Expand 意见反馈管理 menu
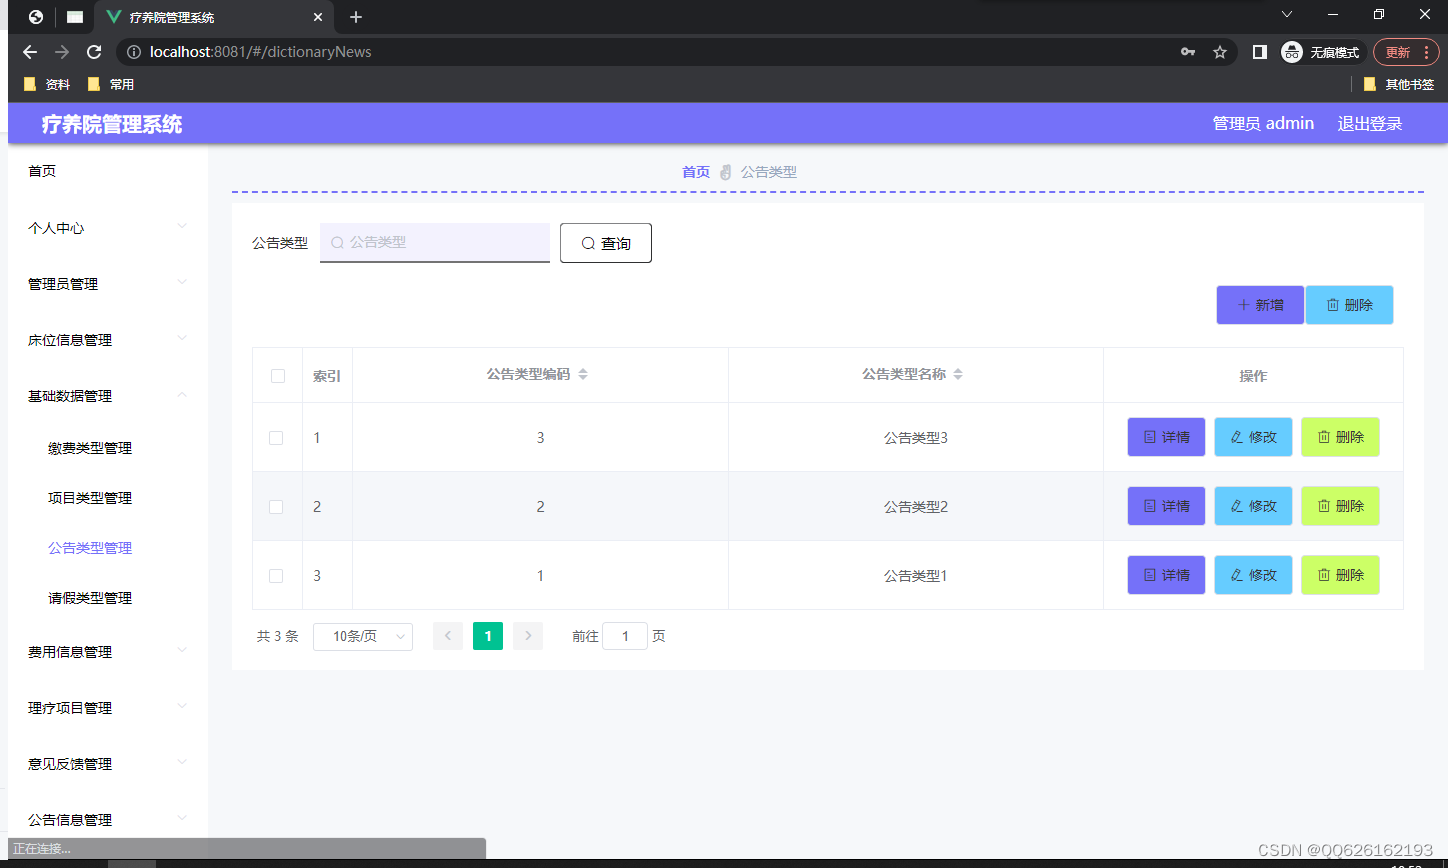The image size is (1448, 868). click(108, 764)
